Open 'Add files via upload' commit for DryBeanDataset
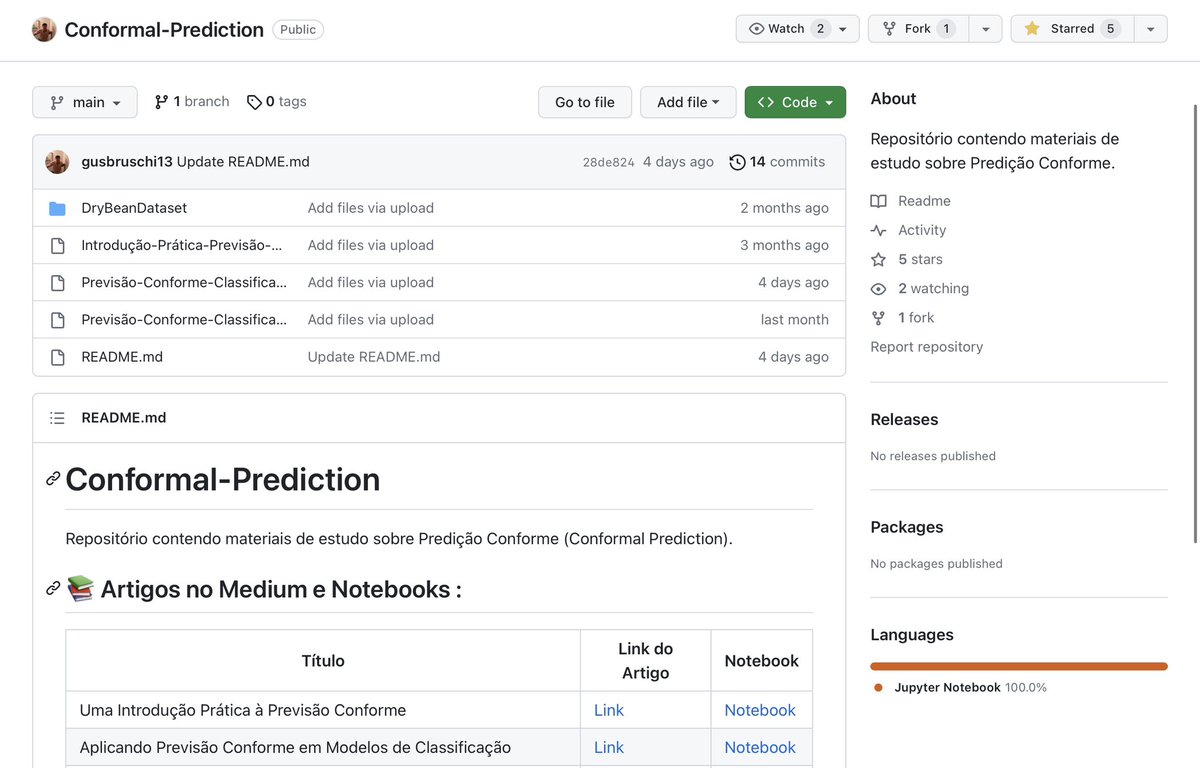This screenshot has width=1200, height=768. (371, 208)
